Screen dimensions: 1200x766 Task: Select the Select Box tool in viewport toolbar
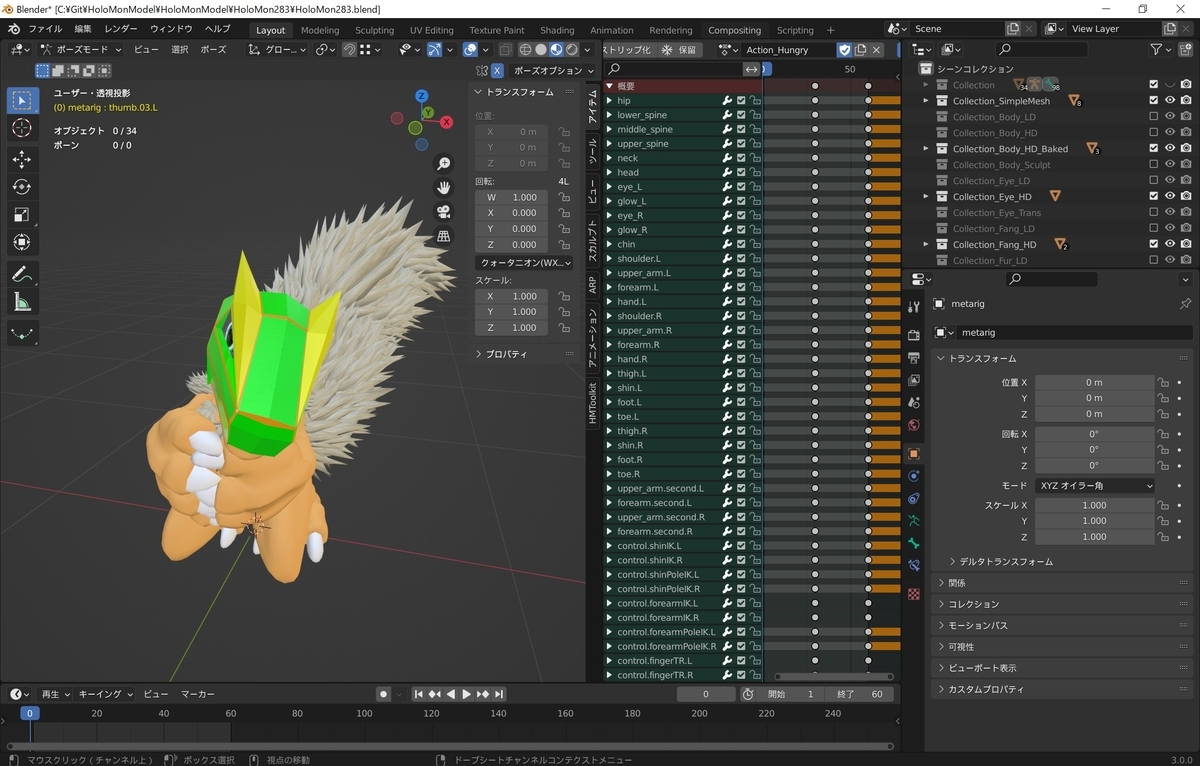click(23, 101)
